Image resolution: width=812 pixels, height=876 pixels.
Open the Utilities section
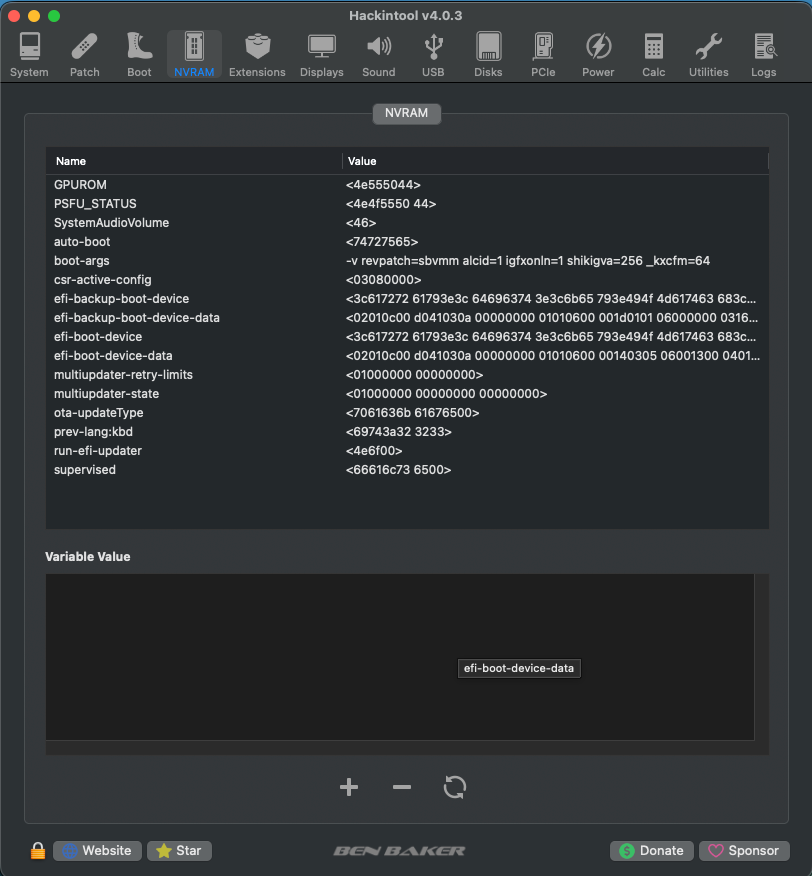pos(709,55)
